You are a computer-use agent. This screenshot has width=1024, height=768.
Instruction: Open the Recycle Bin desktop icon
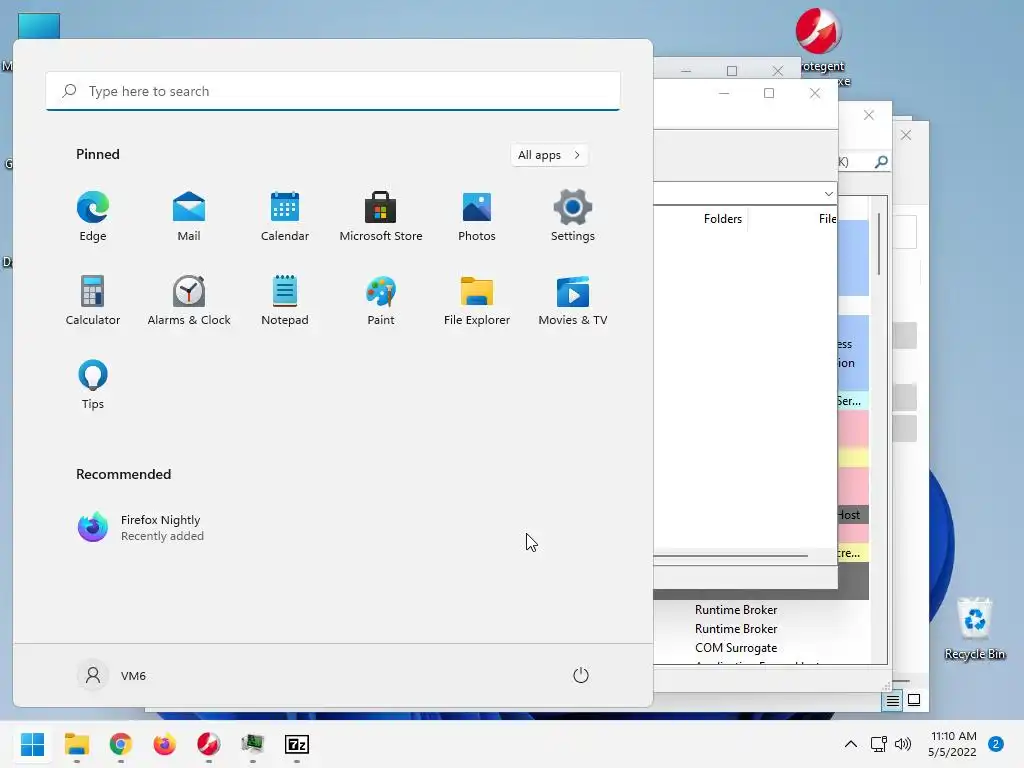click(x=974, y=629)
